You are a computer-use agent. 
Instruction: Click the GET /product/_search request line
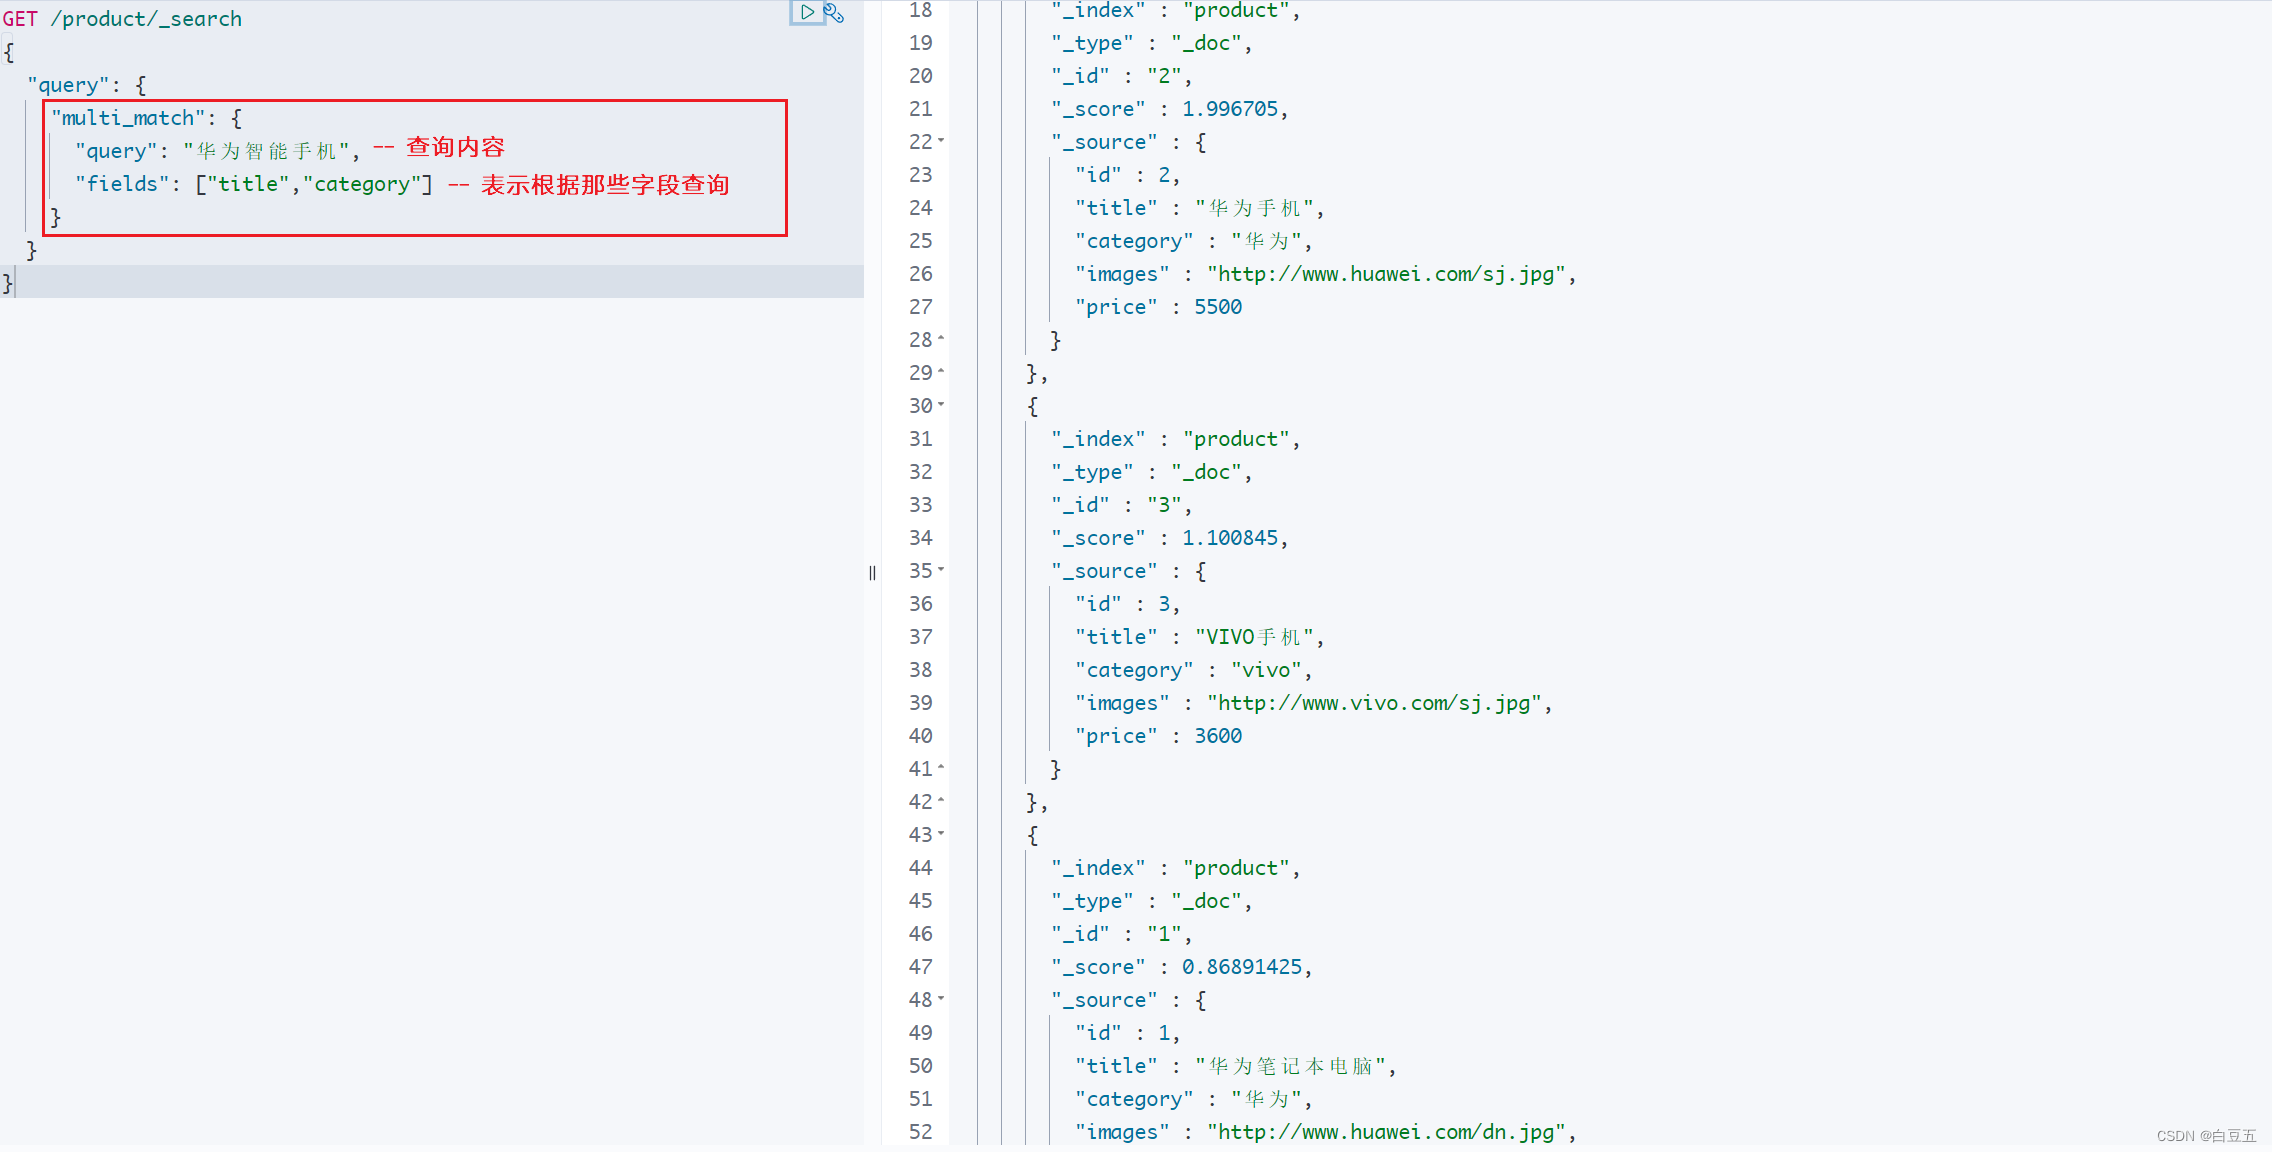[122, 19]
